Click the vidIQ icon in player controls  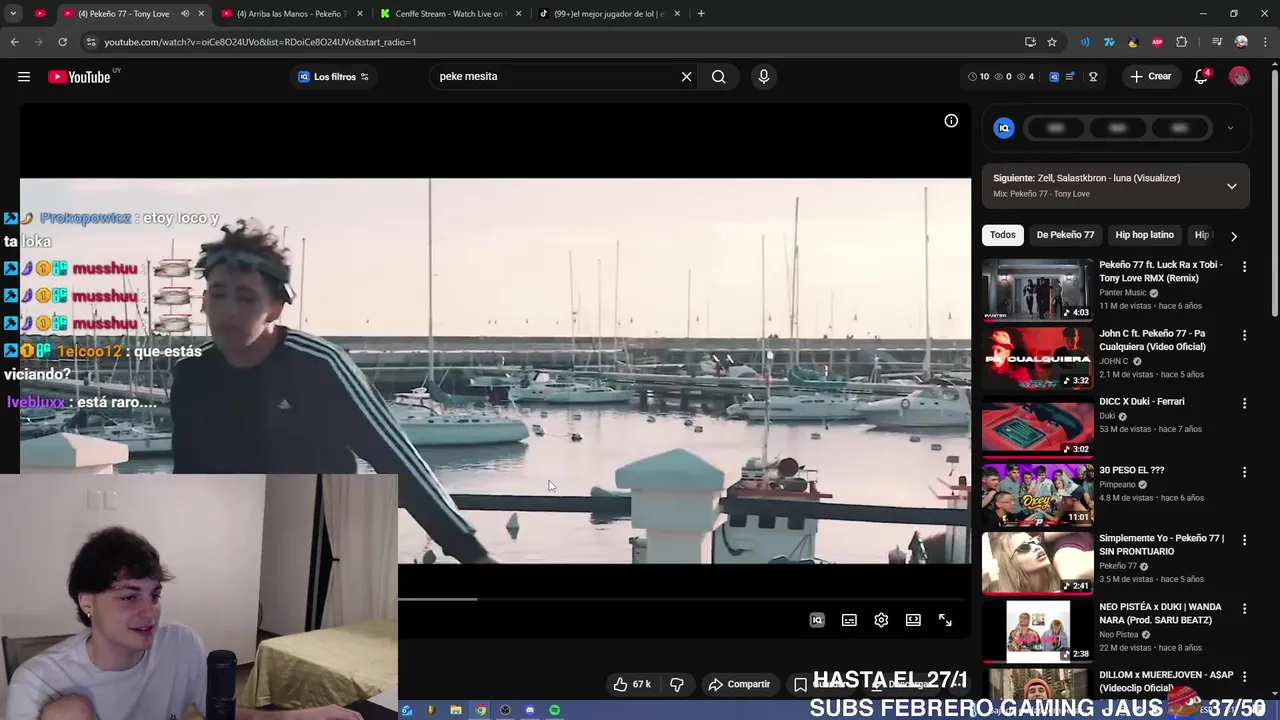pos(817,620)
